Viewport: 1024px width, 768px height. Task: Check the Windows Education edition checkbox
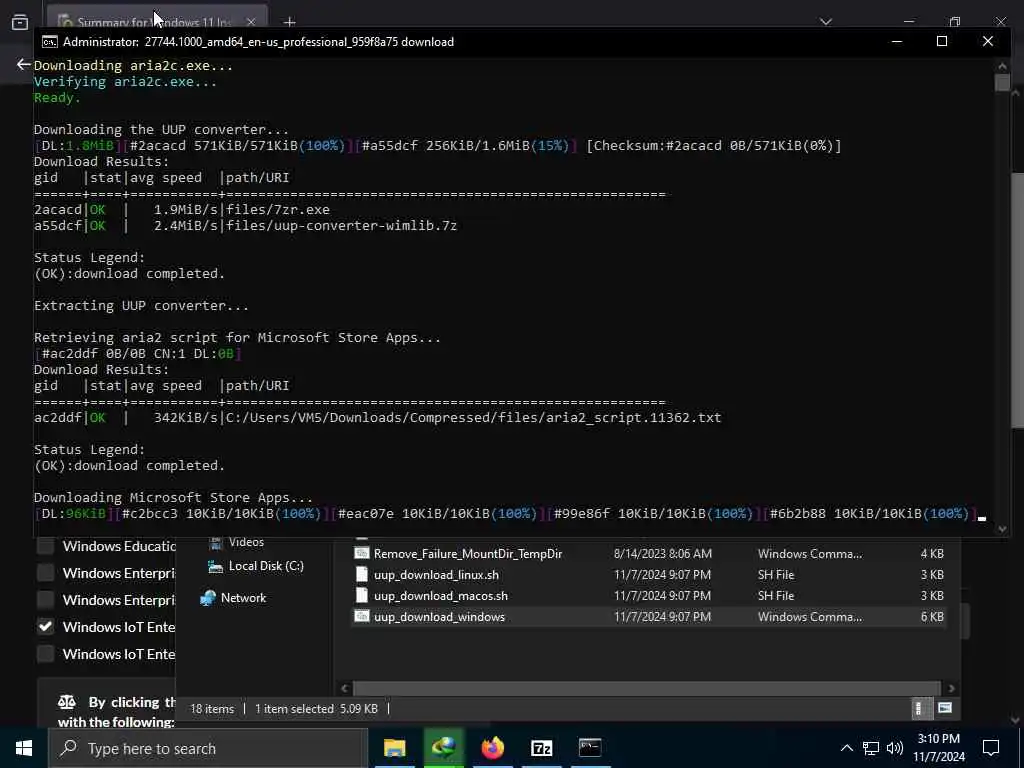(x=45, y=546)
